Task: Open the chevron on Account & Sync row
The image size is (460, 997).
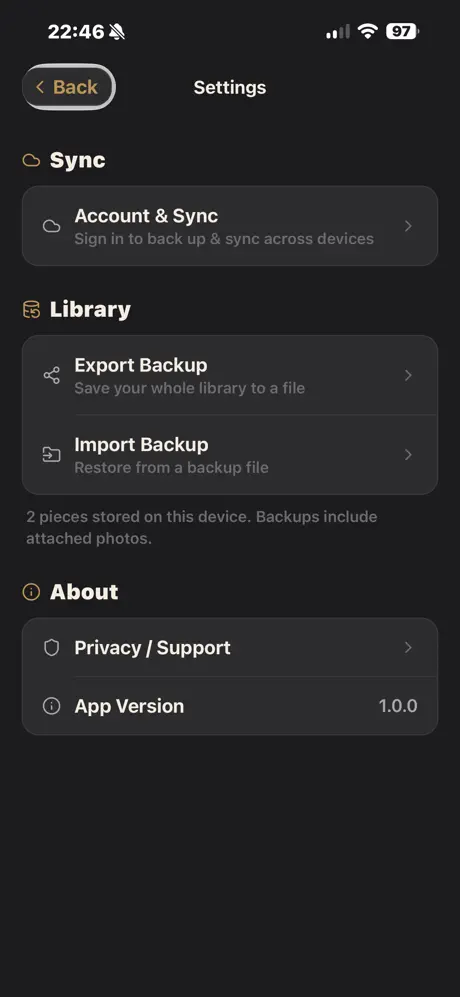Action: (x=408, y=226)
